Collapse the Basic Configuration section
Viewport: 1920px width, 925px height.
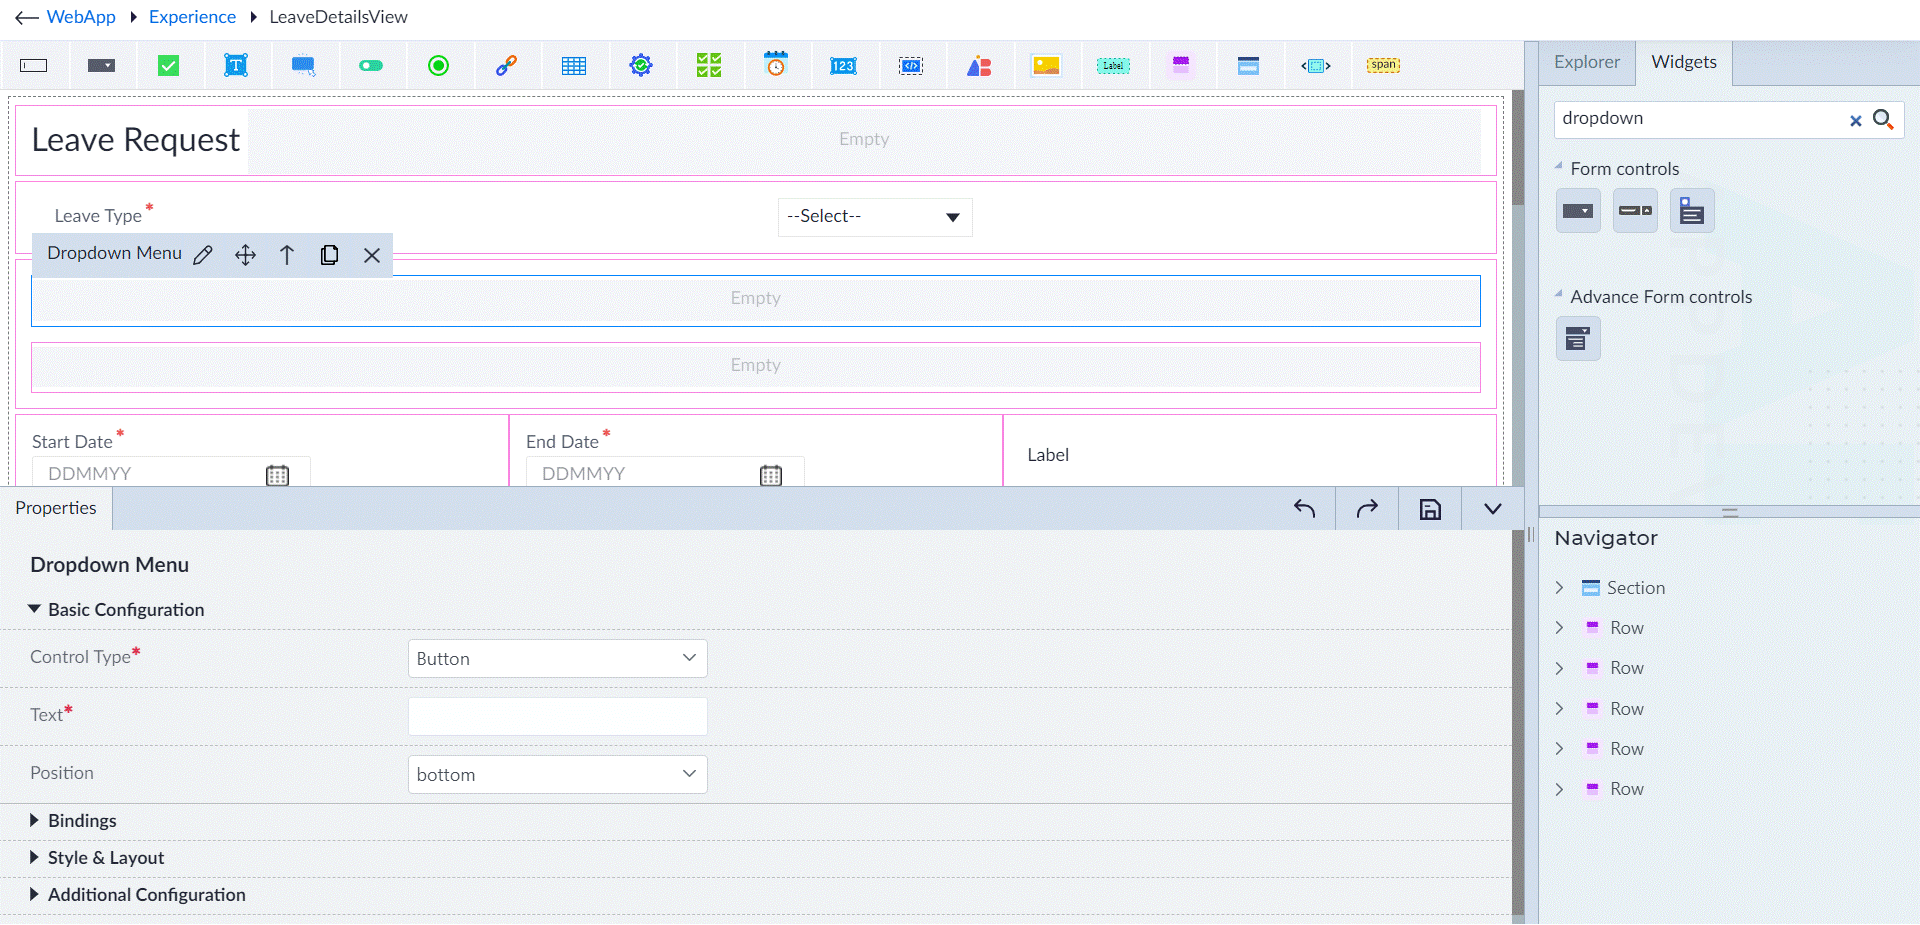(x=117, y=610)
